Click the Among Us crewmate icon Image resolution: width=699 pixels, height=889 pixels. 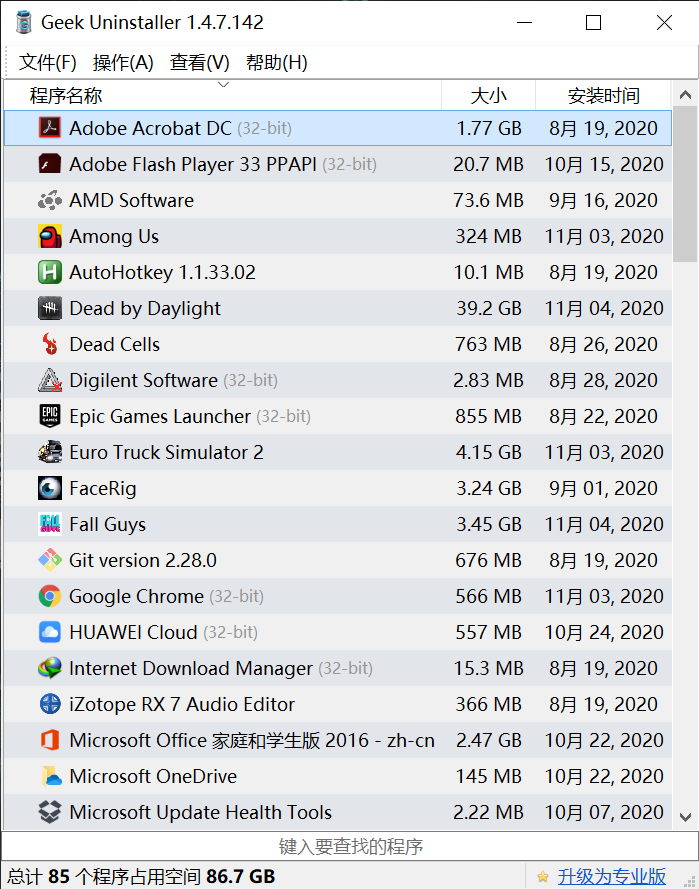50,236
